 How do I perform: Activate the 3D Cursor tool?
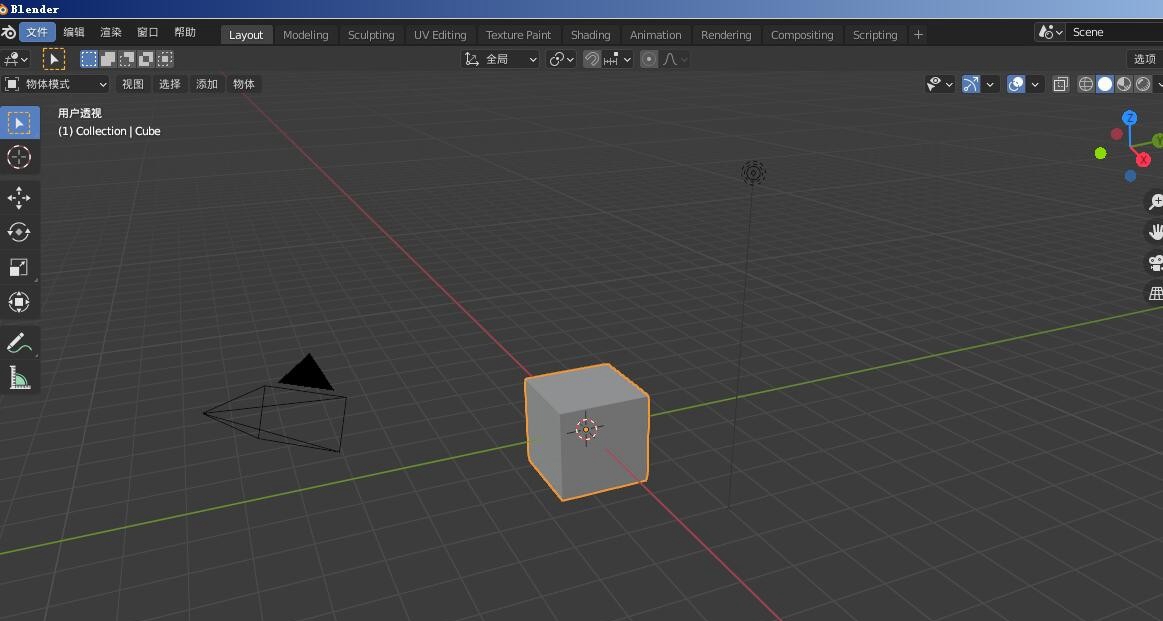19,157
